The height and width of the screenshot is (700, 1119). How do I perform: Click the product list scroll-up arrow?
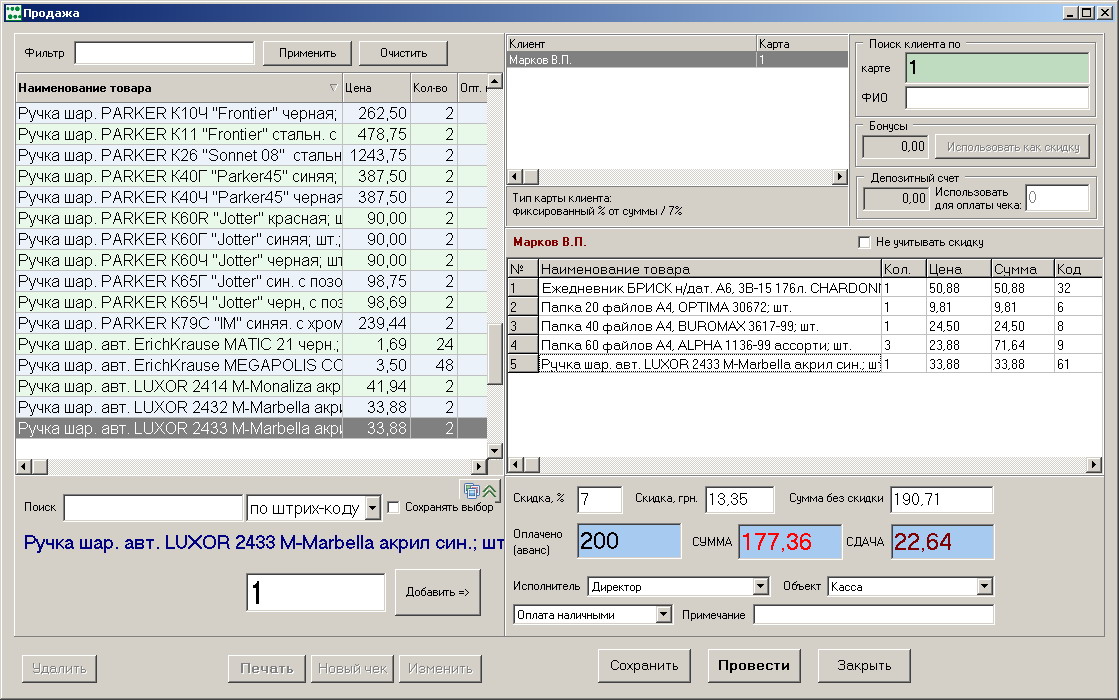[x=495, y=81]
